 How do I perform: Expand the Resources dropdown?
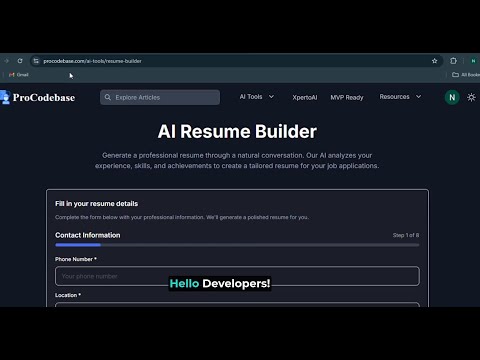click(x=400, y=97)
